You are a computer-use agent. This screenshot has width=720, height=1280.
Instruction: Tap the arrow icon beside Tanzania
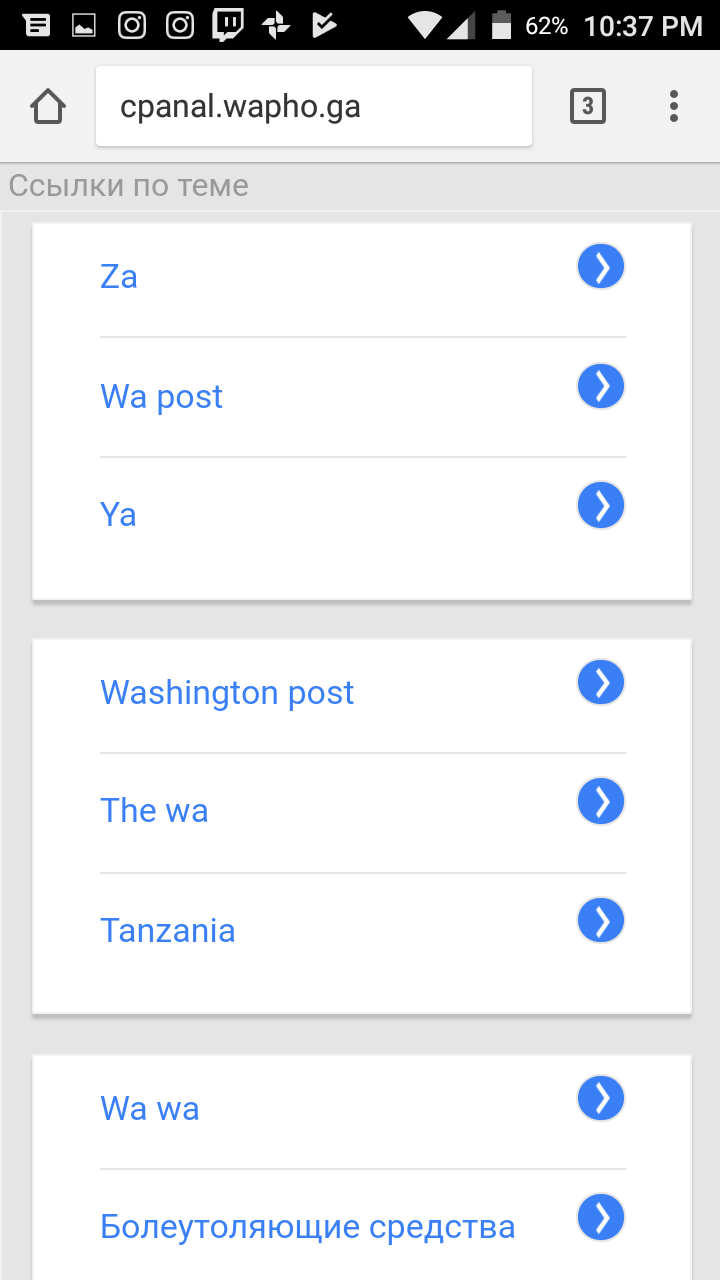[x=601, y=921]
